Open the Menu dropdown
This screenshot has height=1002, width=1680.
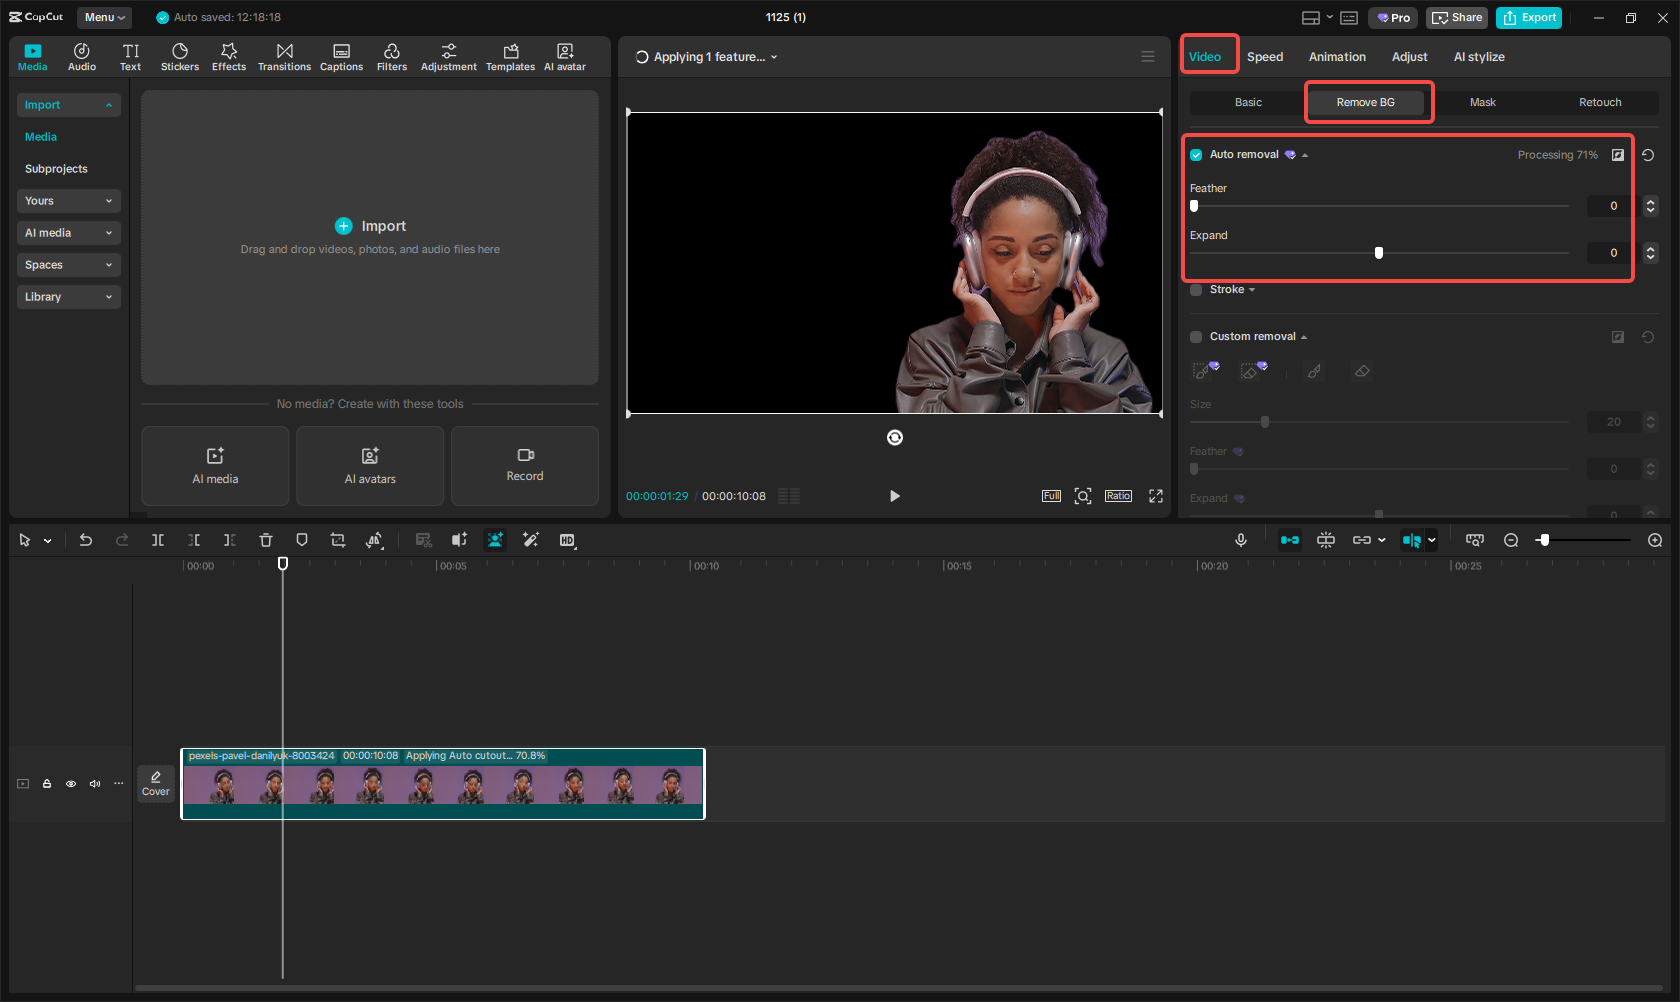click(x=103, y=17)
